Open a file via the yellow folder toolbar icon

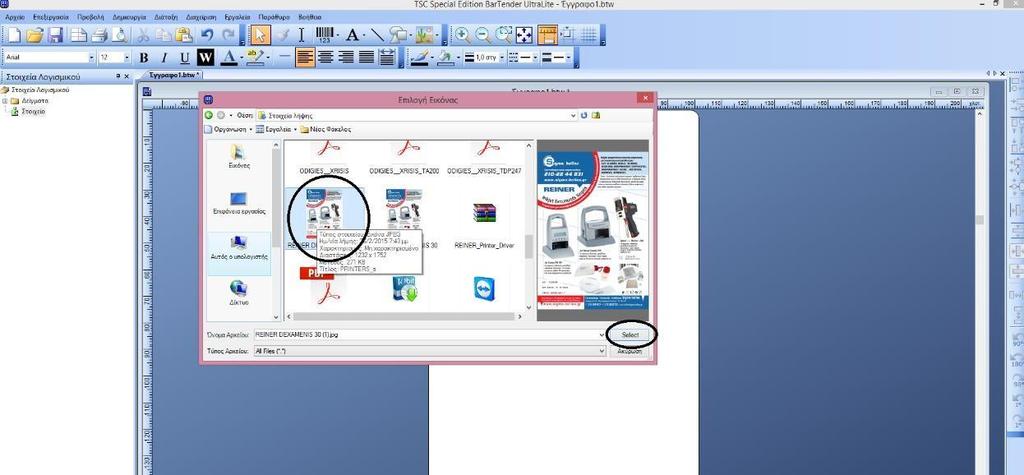(35, 35)
